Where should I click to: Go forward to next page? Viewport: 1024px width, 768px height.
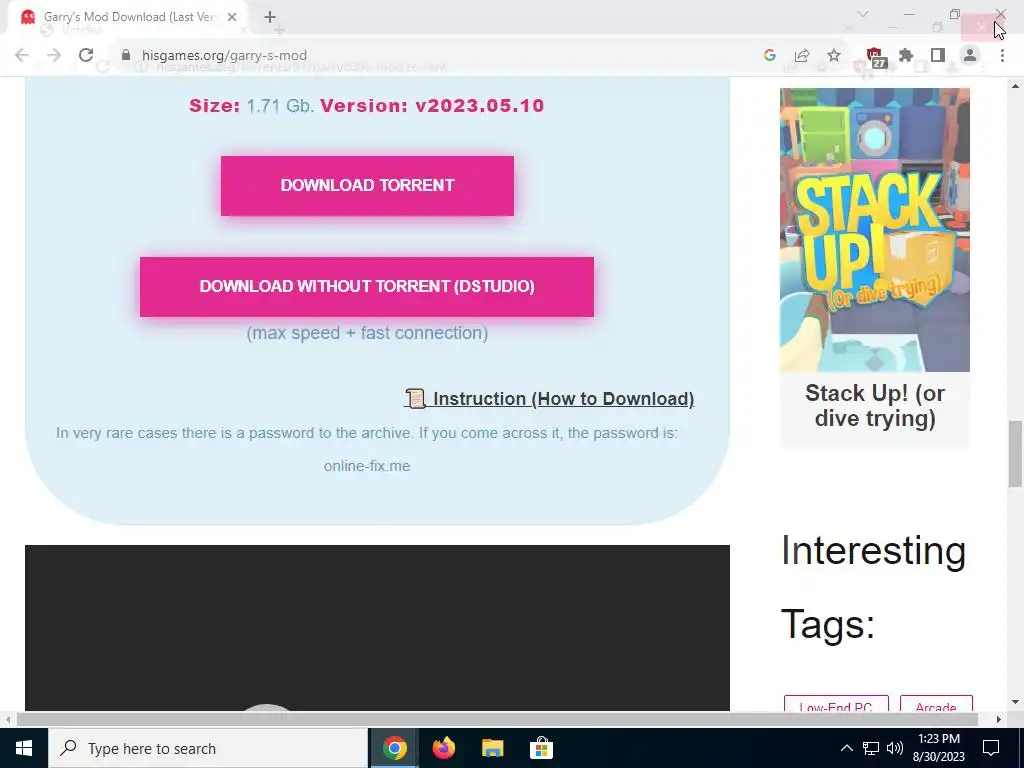[54, 56]
